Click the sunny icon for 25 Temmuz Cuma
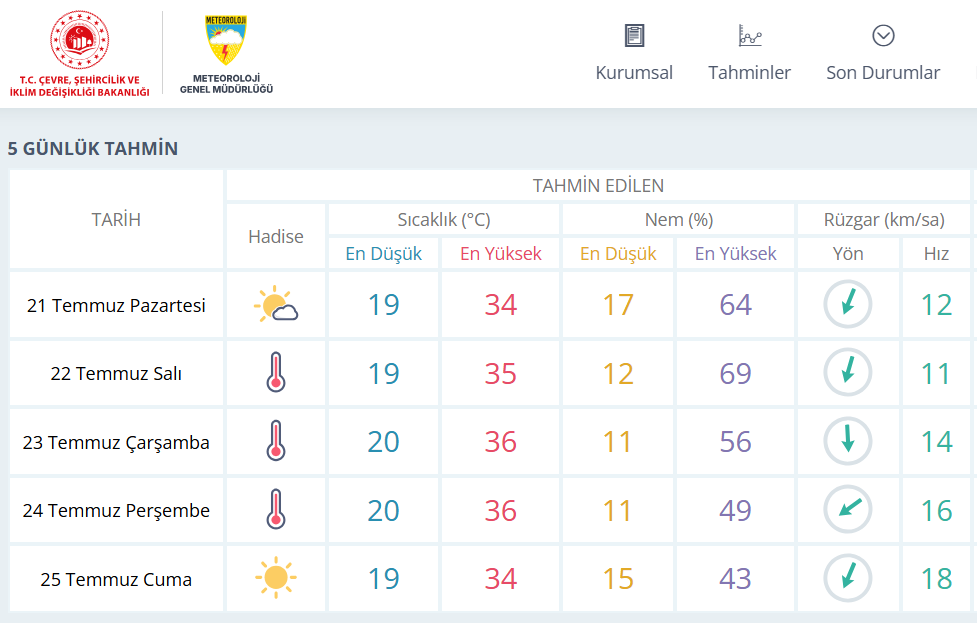Viewport: 977px width, 623px height. [x=276, y=578]
